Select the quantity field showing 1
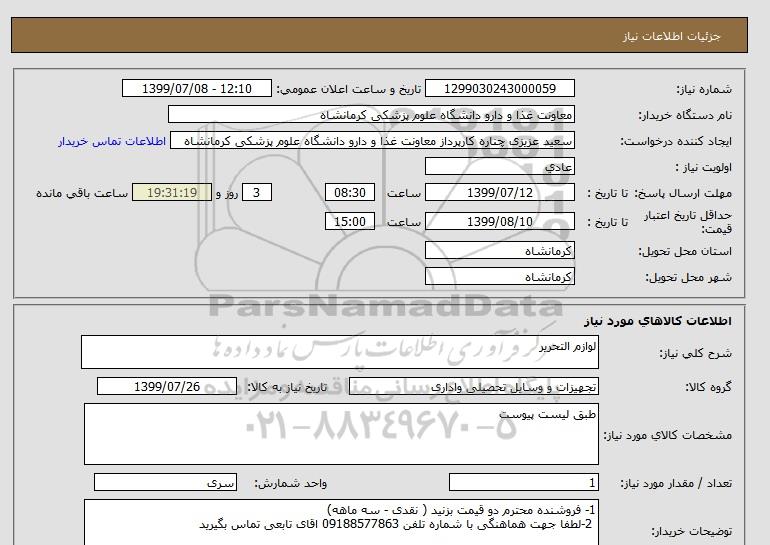 tap(523, 482)
